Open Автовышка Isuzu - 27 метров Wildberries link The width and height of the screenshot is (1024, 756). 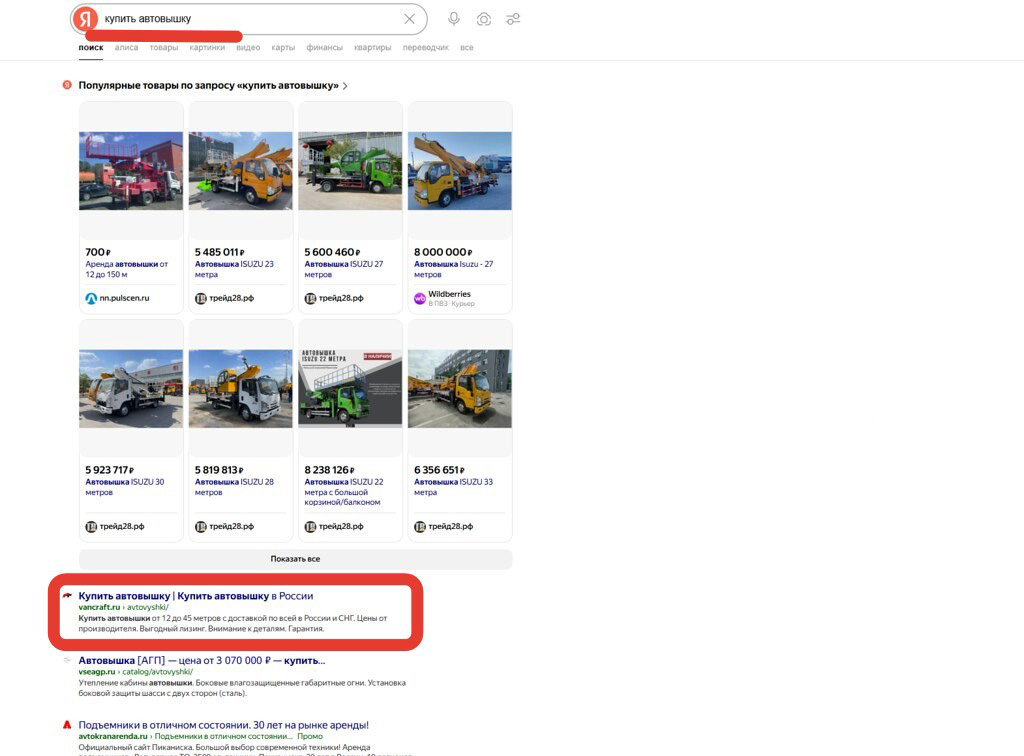(453, 270)
